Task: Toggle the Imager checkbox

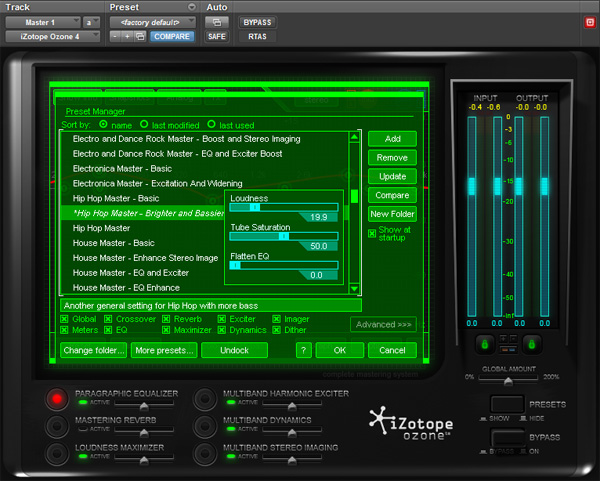Action: coord(276,319)
